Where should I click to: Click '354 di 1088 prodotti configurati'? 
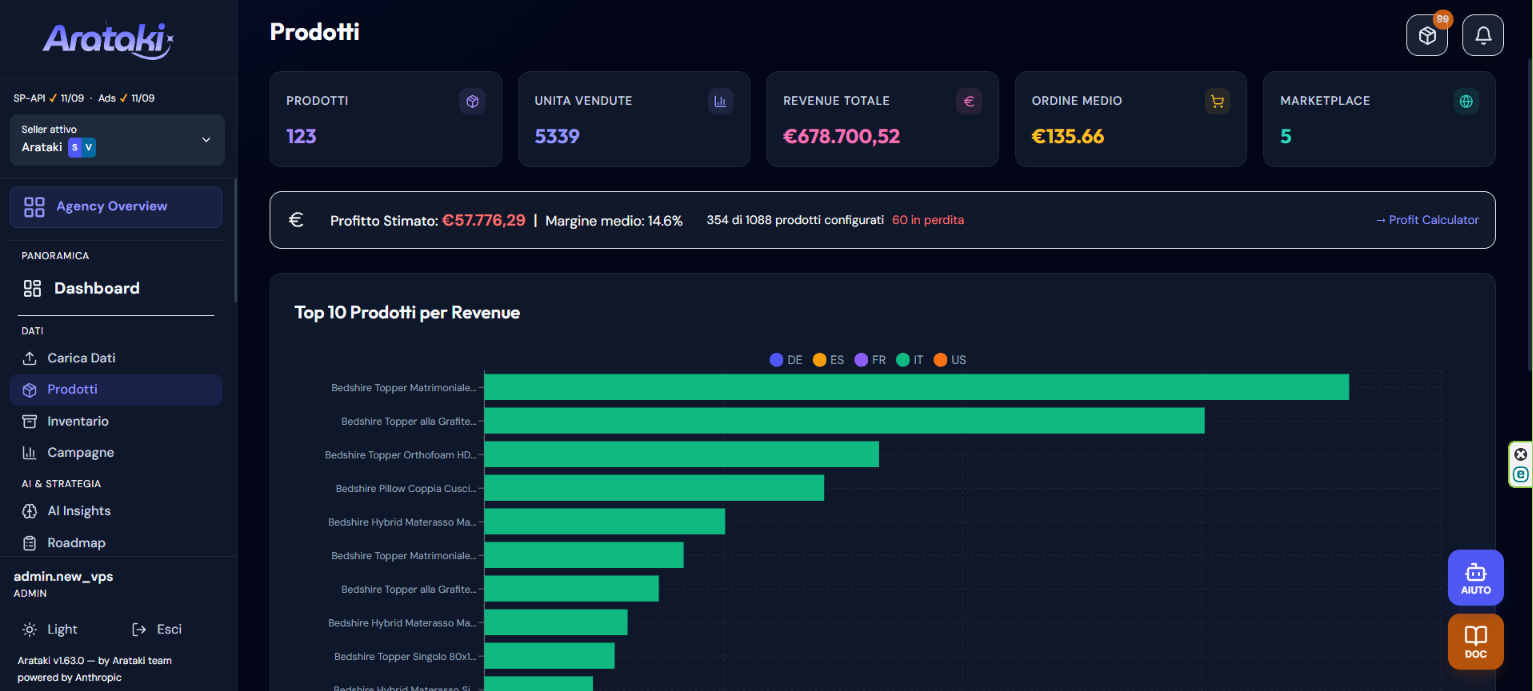coord(795,220)
